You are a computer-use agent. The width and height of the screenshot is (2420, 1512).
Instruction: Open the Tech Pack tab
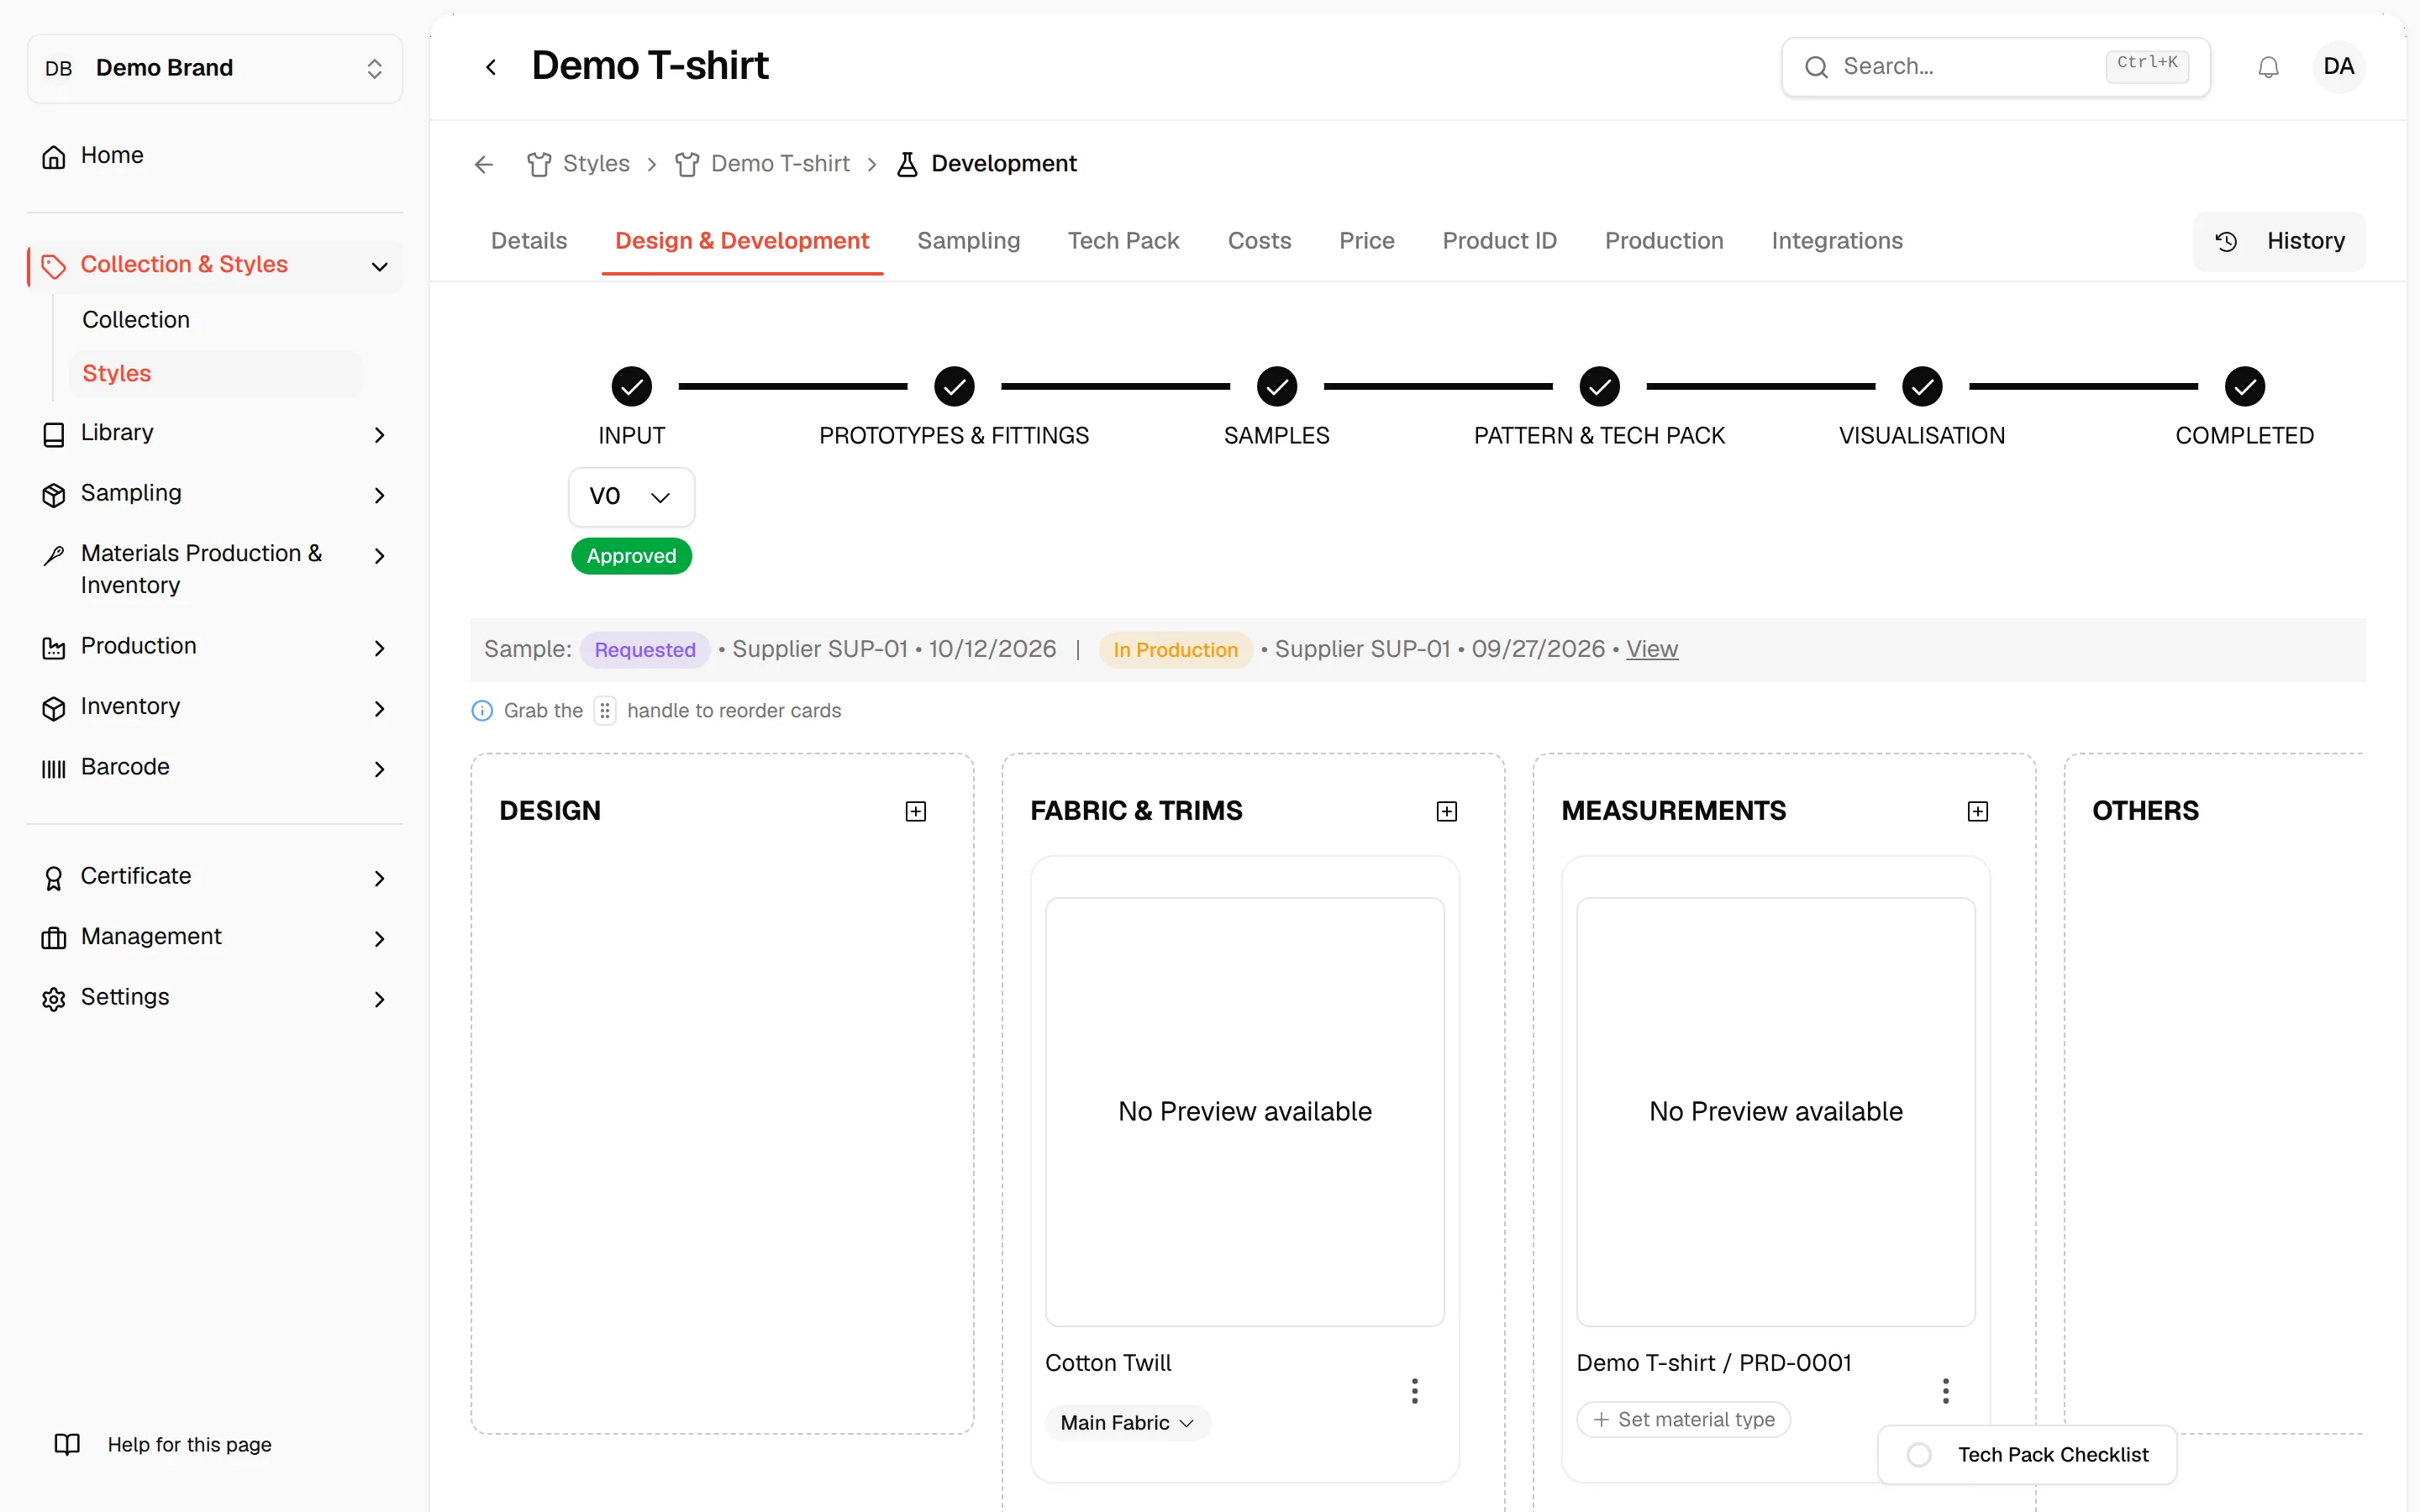(x=1123, y=241)
